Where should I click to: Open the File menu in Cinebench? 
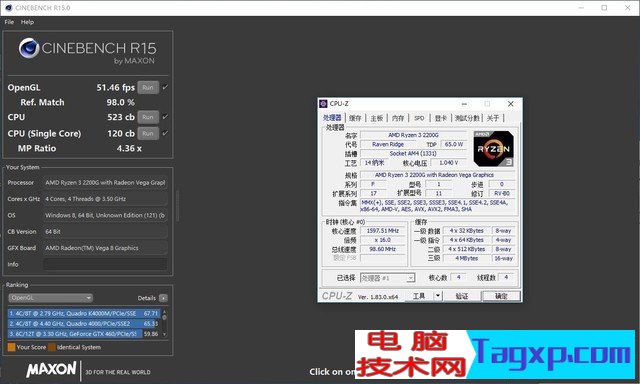(x=9, y=22)
